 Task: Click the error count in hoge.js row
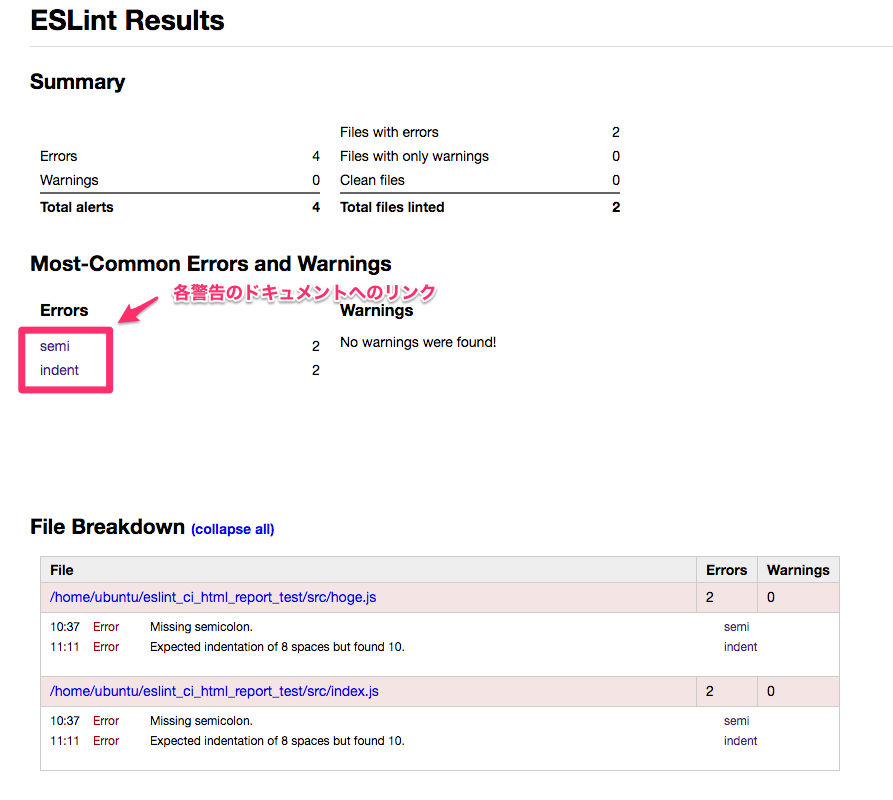pyautogui.click(x=710, y=597)
